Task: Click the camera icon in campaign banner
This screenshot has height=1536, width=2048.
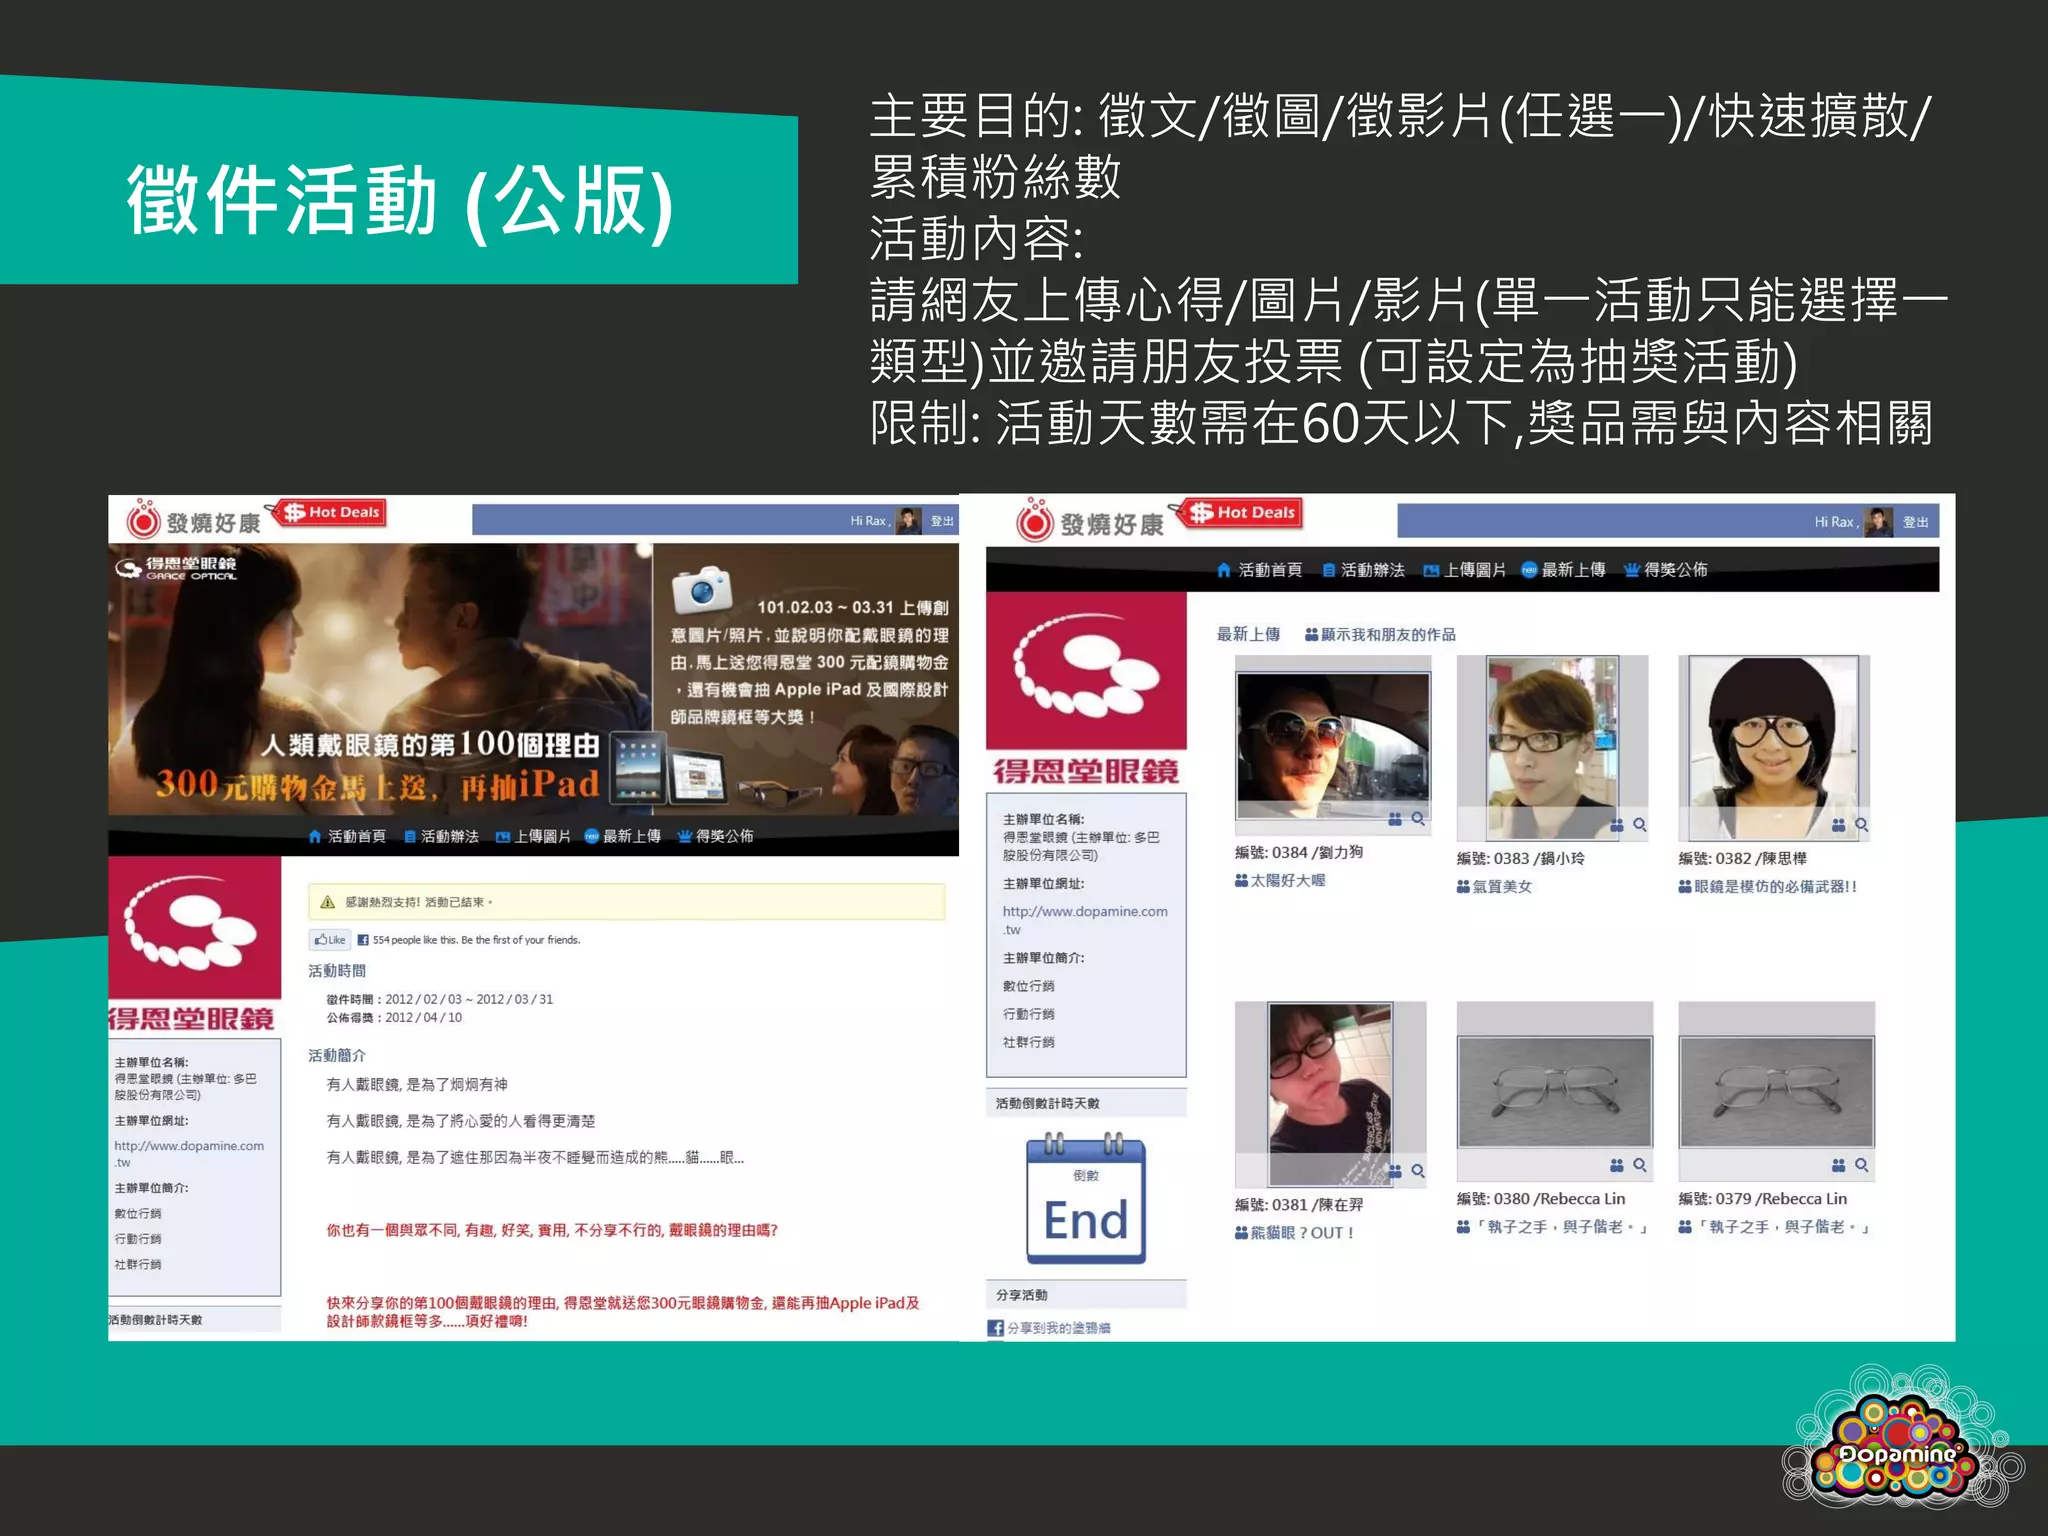Action: tap(702, 589)
